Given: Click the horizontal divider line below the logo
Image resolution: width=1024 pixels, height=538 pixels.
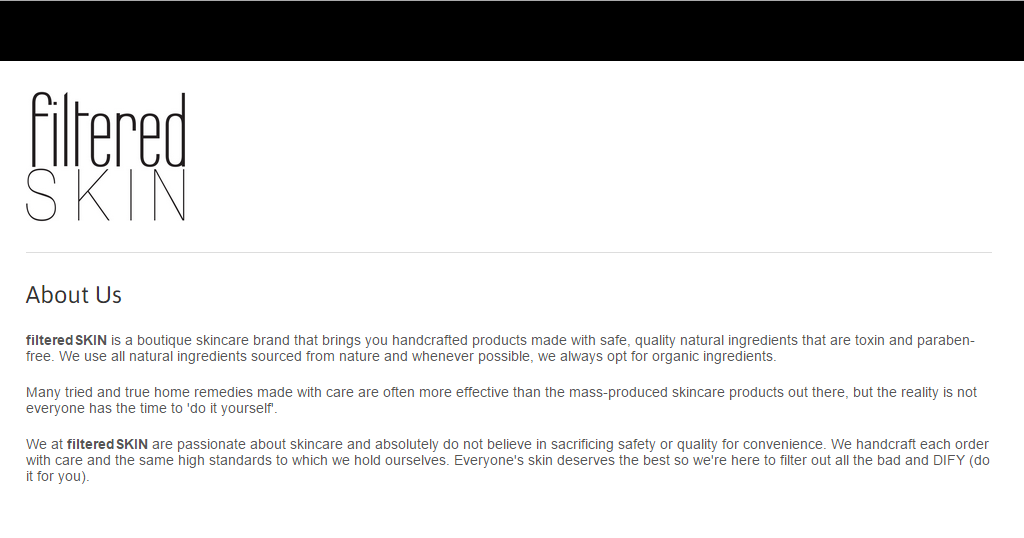Looking at the screenshot, I should 509,253.
